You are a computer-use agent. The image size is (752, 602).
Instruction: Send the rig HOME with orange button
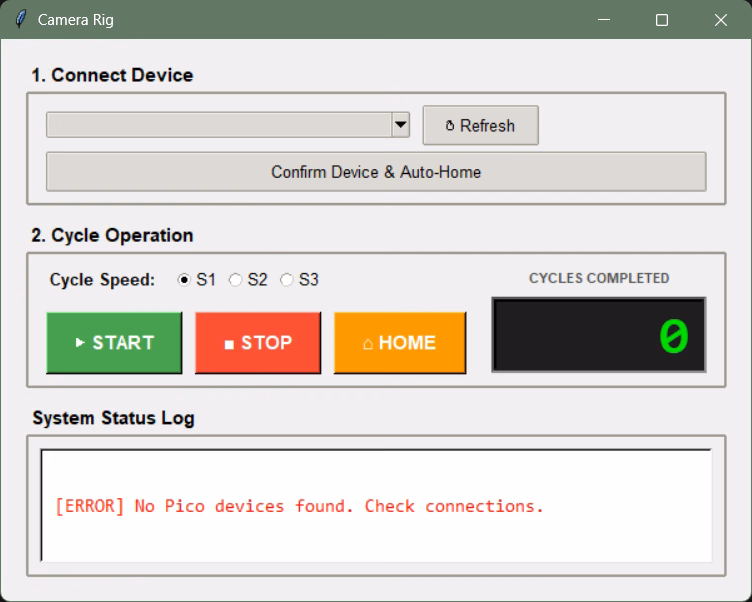point(400,342)
